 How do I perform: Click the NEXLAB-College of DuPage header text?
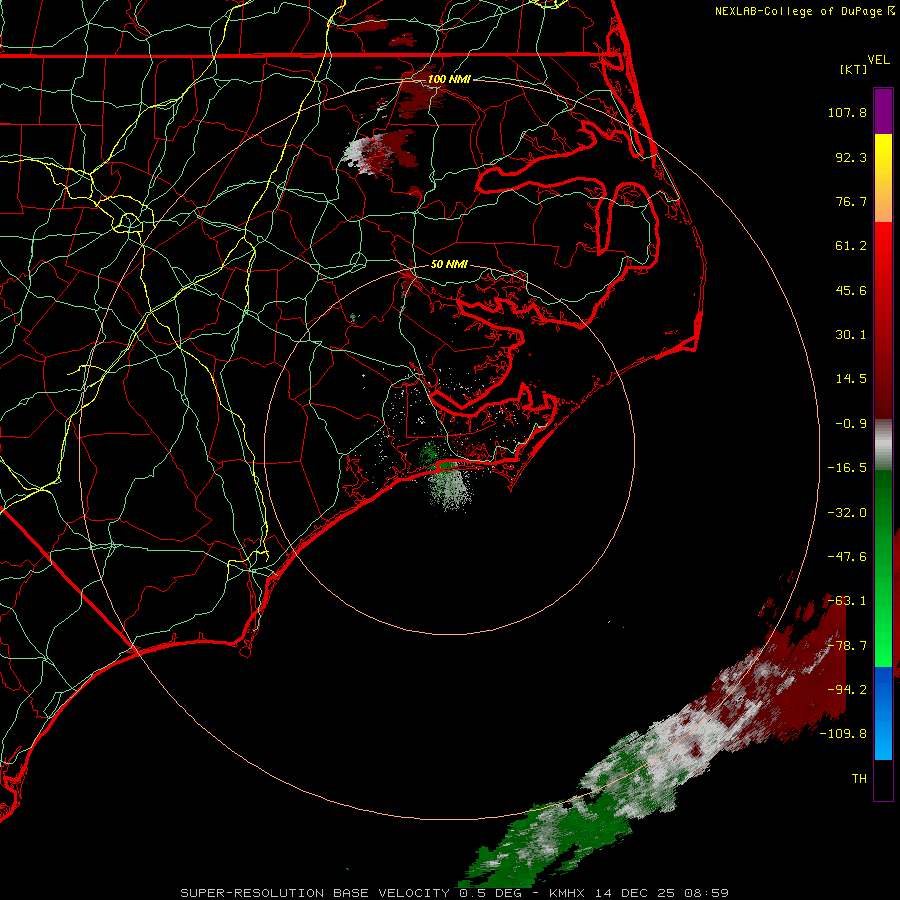click(805, 11)
